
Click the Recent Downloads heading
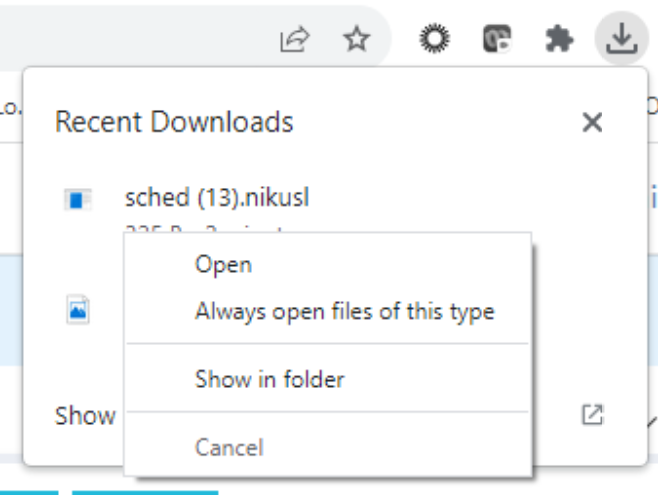[x=174, y=122]
